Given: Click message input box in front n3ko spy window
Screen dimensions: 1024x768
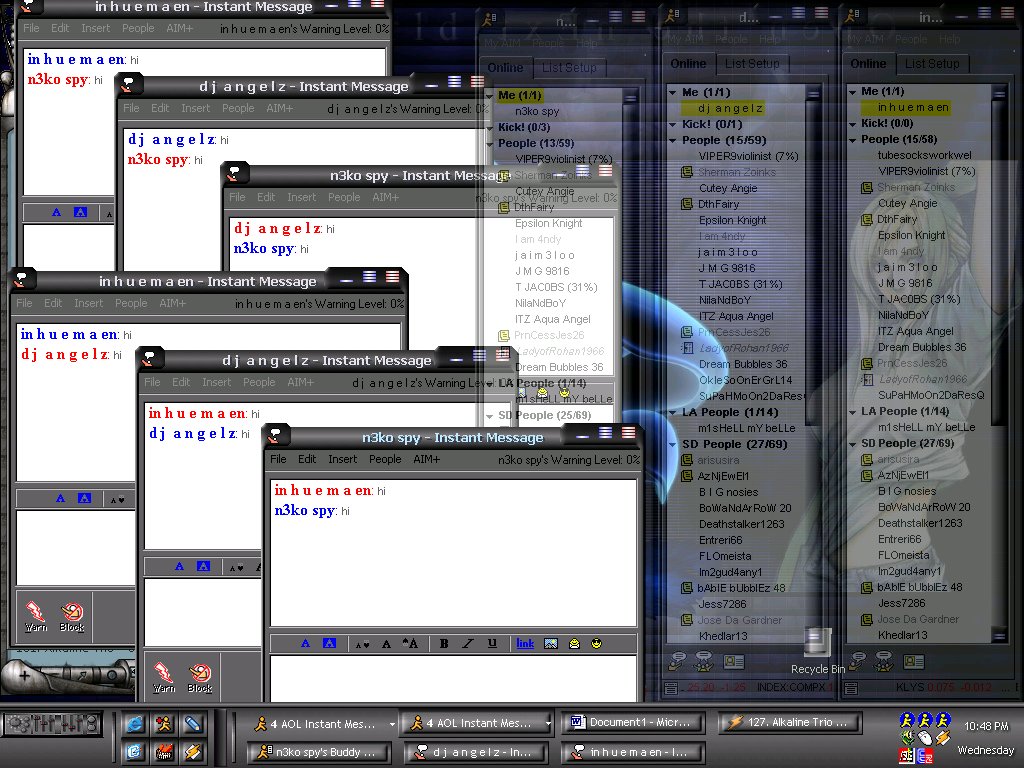Looking at the screenshot, I should (453, 679).
